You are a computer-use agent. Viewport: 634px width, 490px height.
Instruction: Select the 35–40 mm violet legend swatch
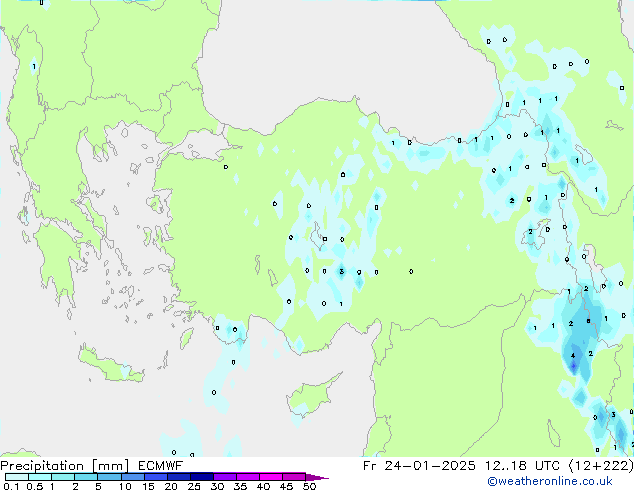click(247, 477)
